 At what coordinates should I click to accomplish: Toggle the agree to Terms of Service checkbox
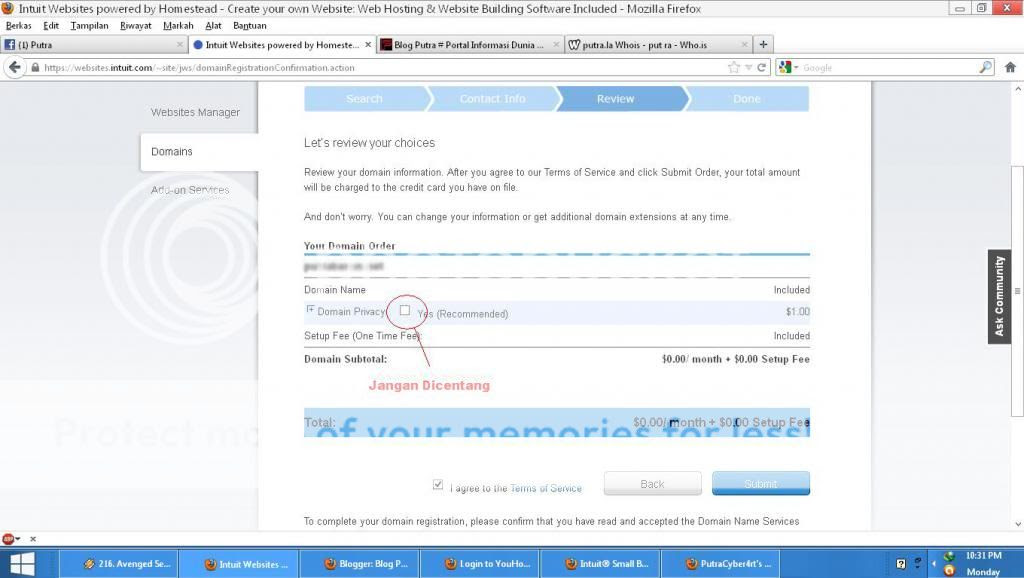(438, 485)
